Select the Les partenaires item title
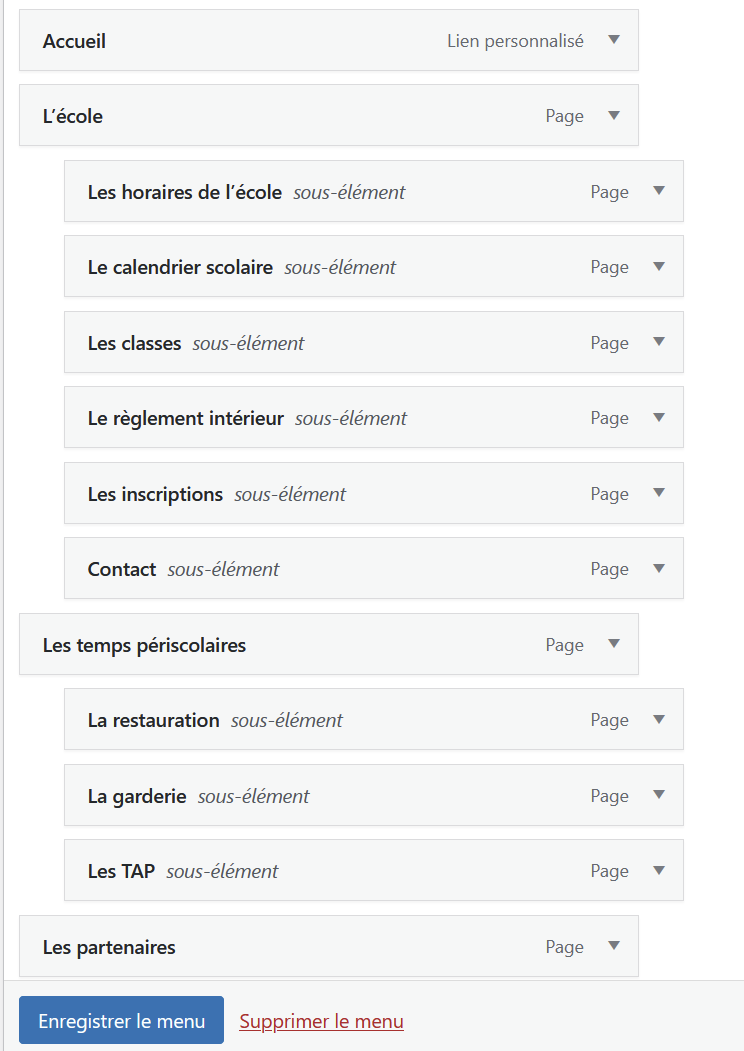Screen dimensions: 744x1051 [x=109, y=947]
